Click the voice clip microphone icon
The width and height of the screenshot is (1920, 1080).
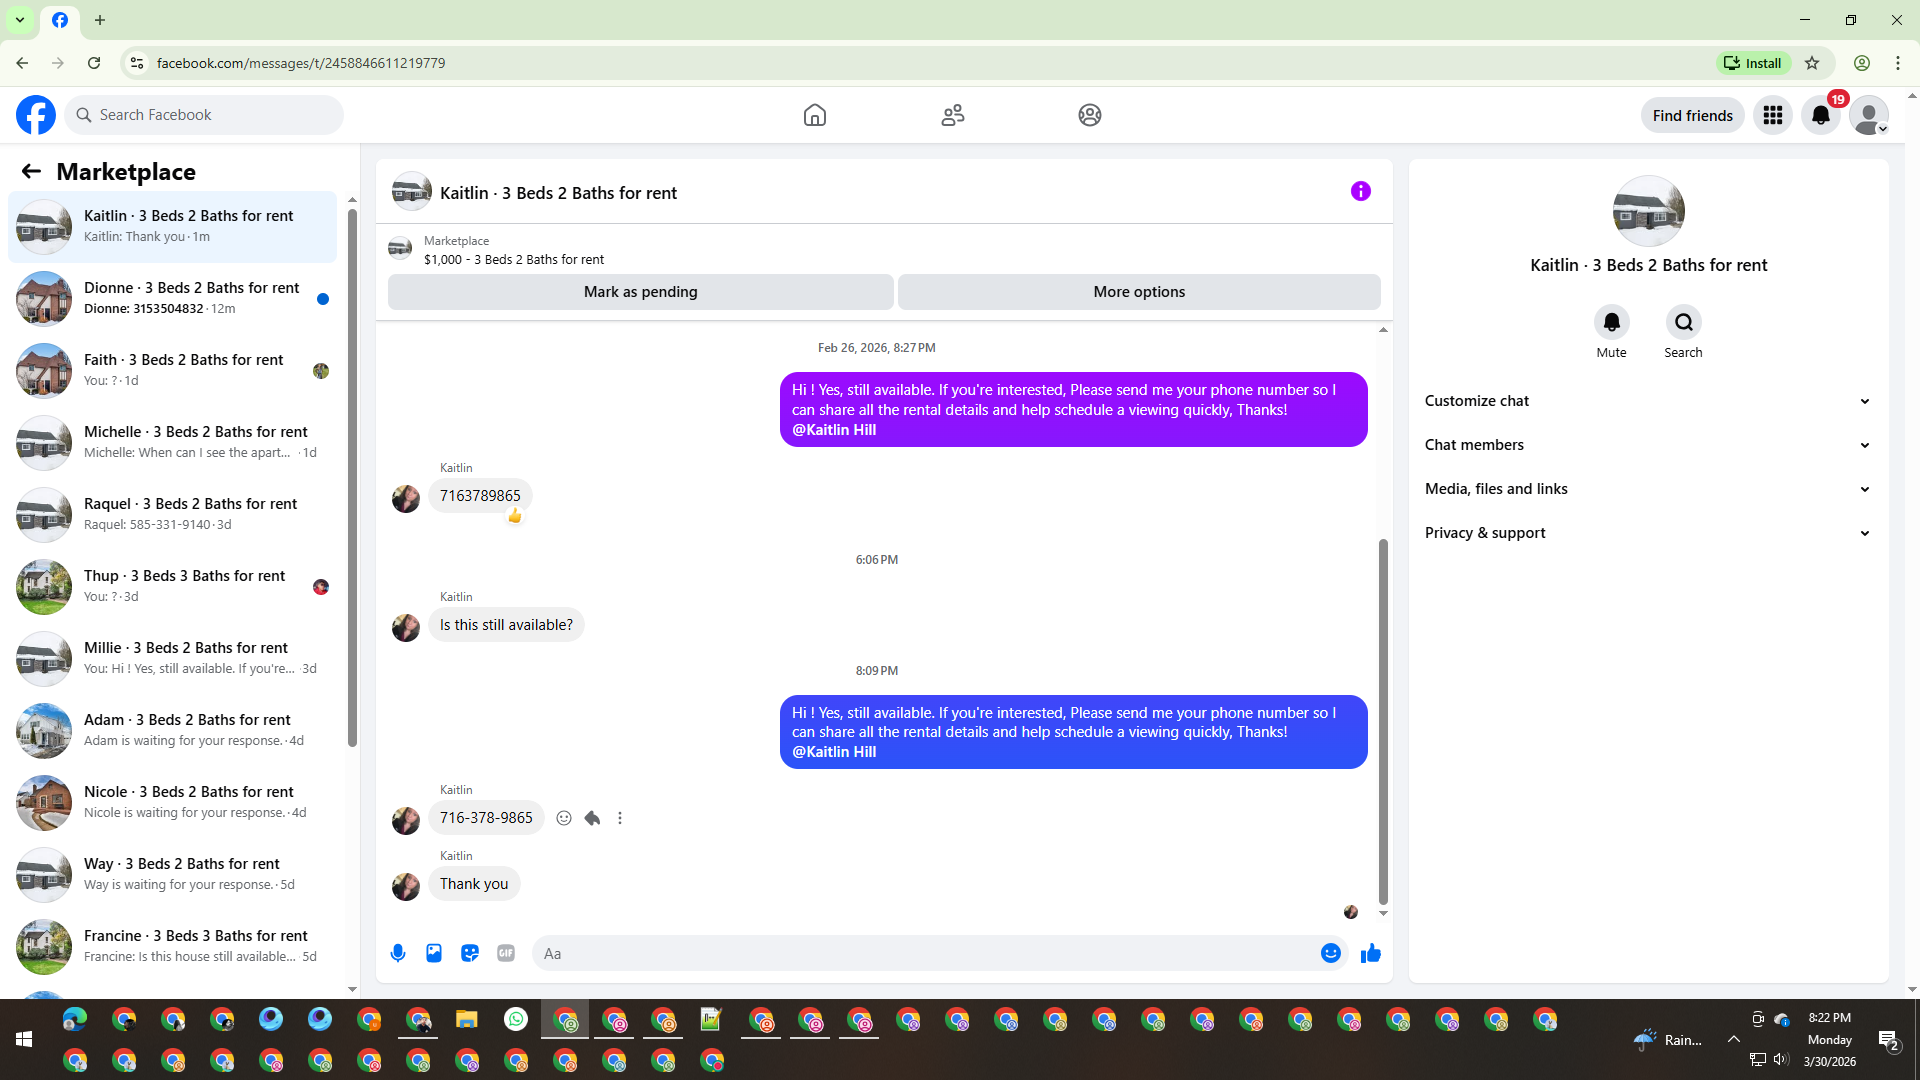[398, 953]
